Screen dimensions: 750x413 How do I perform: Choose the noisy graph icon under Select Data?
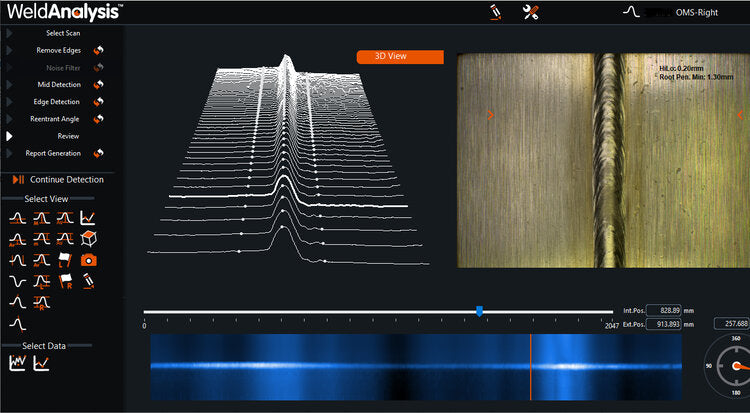(17, 363)
